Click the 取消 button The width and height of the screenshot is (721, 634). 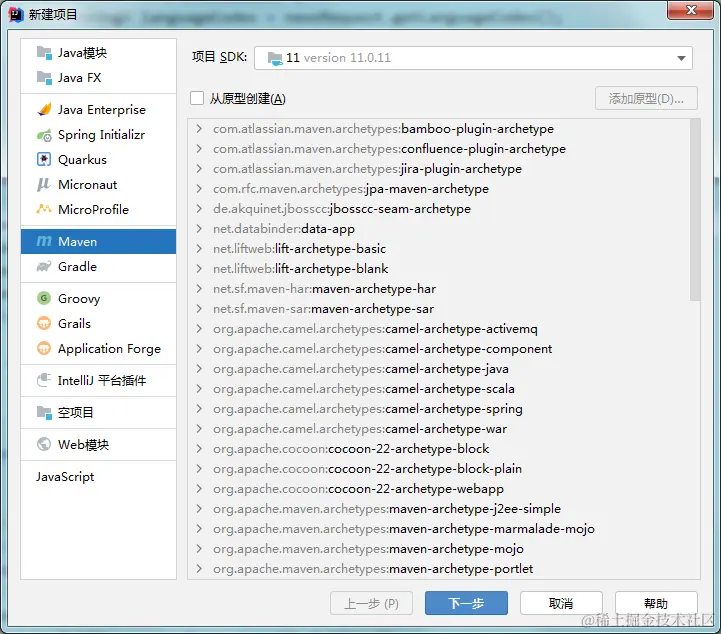[x=561, y=603]
